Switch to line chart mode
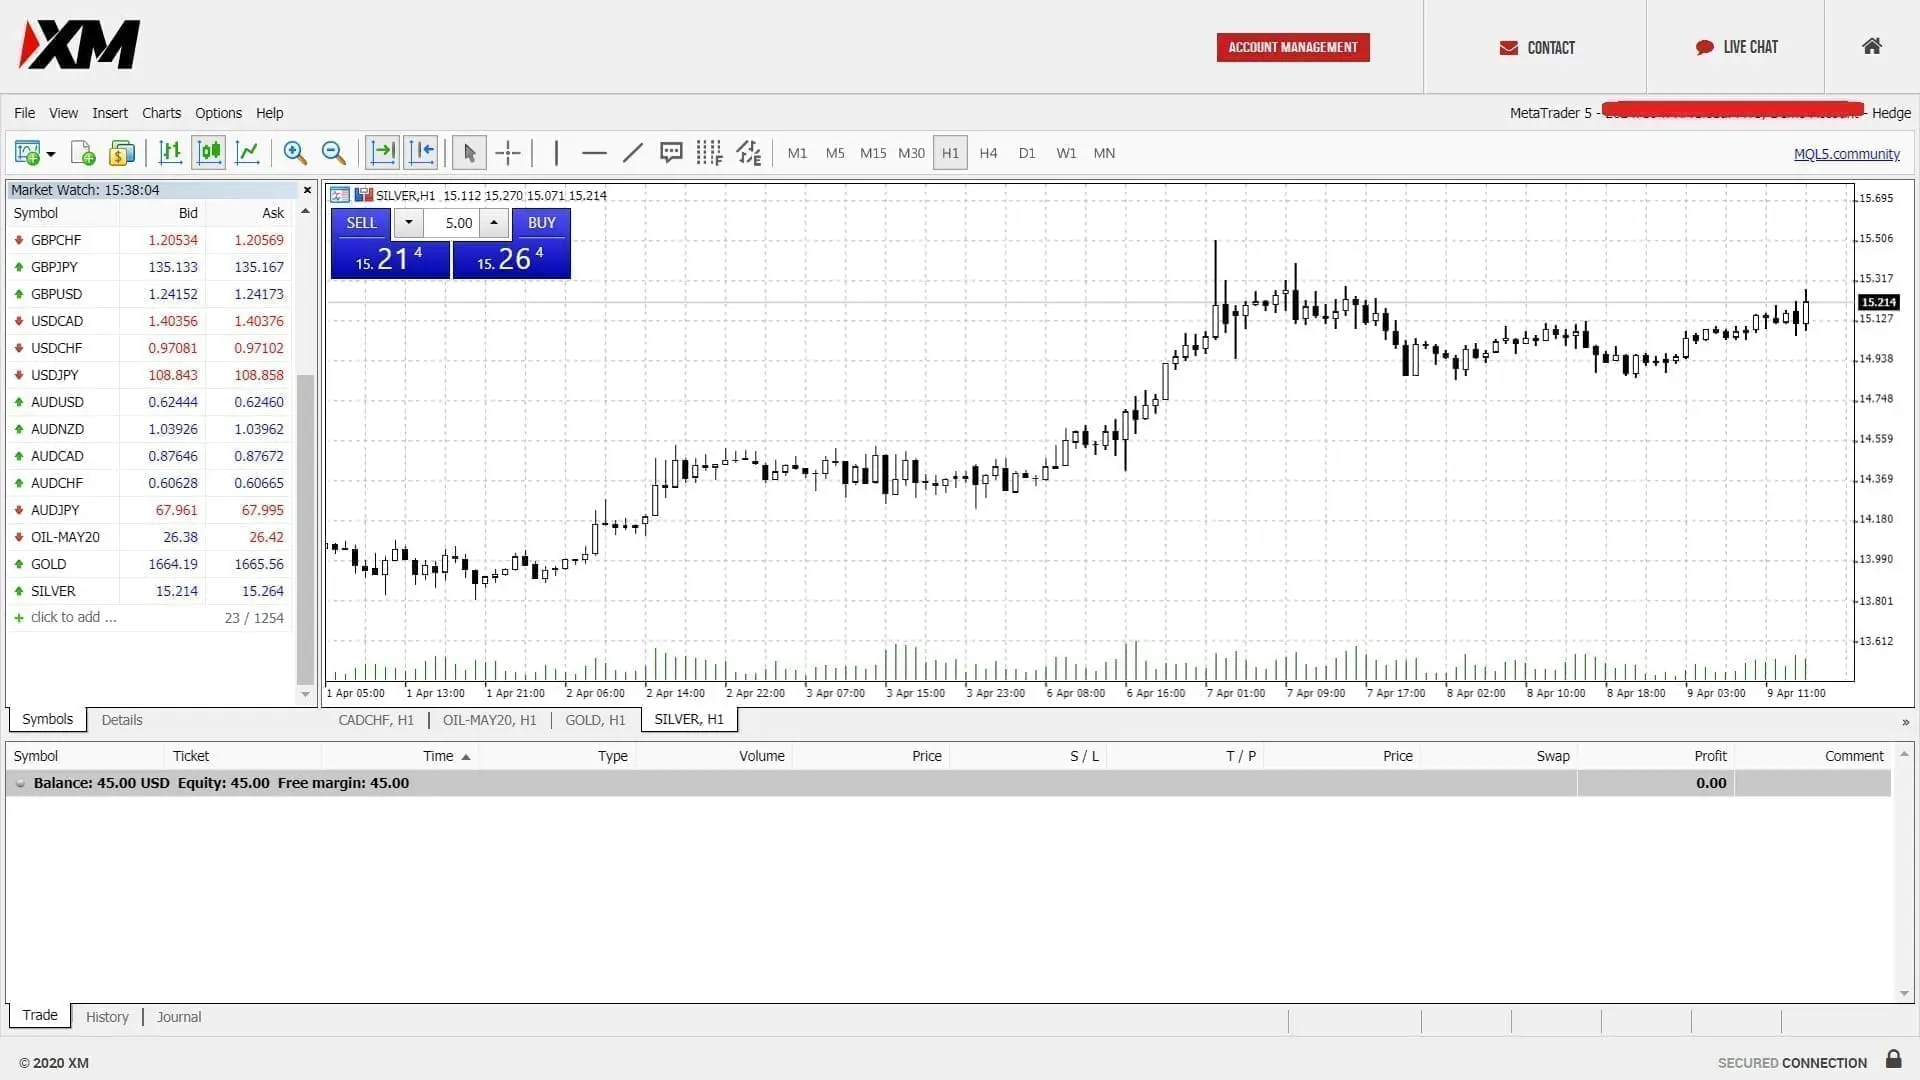Screen dimensions: 1920x1080 coord(247,152)
